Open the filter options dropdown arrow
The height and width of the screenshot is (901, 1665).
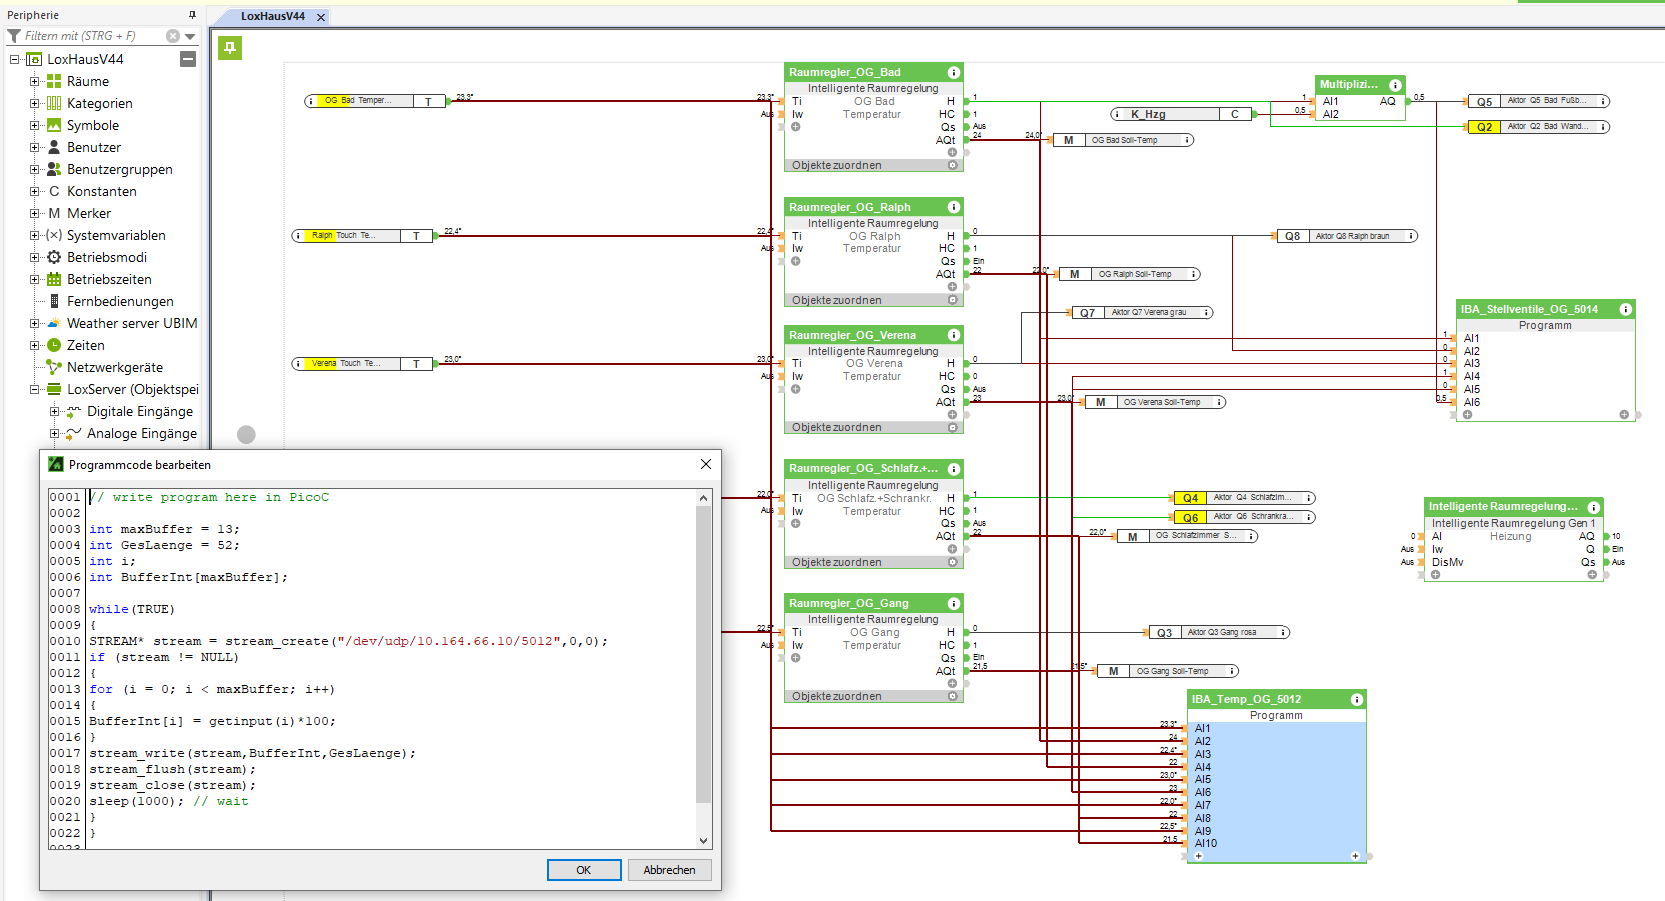pyautogui.click(x=190, y=36)
